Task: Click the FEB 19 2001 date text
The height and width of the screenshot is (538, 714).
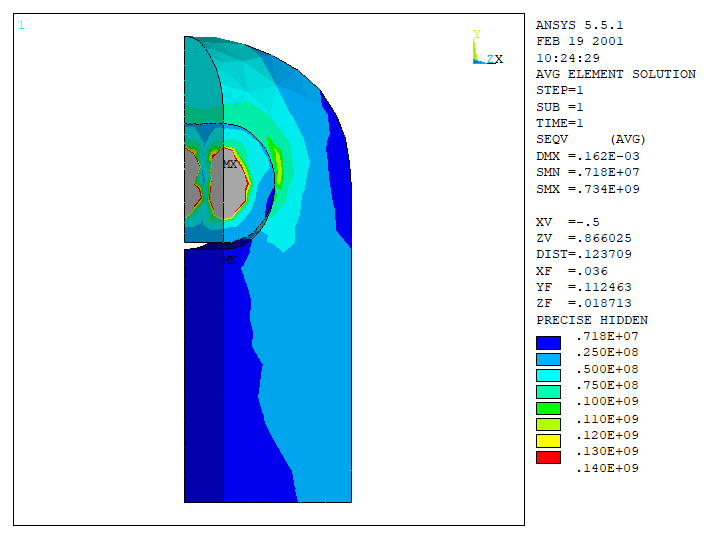Action: [579, 41]
